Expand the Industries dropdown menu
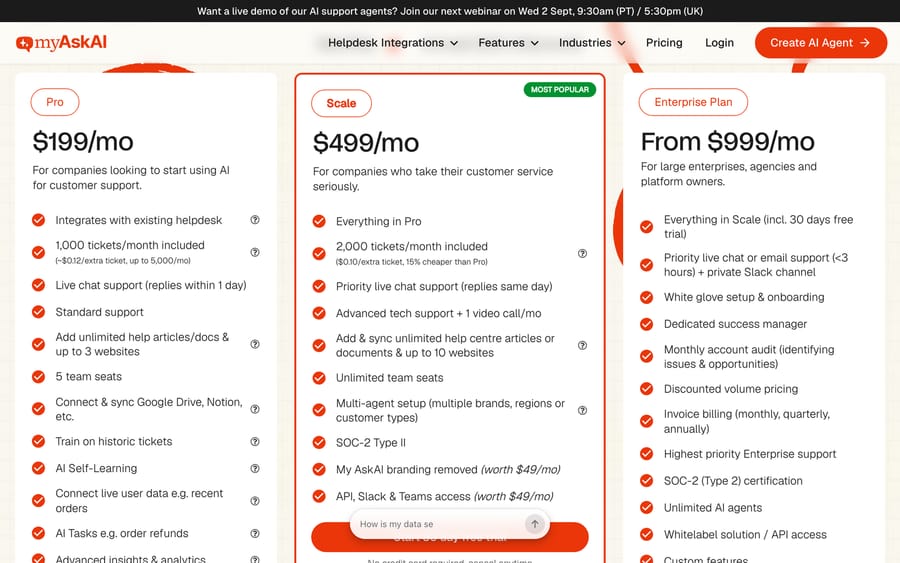The image size is (900, 563). pos(592,42)
